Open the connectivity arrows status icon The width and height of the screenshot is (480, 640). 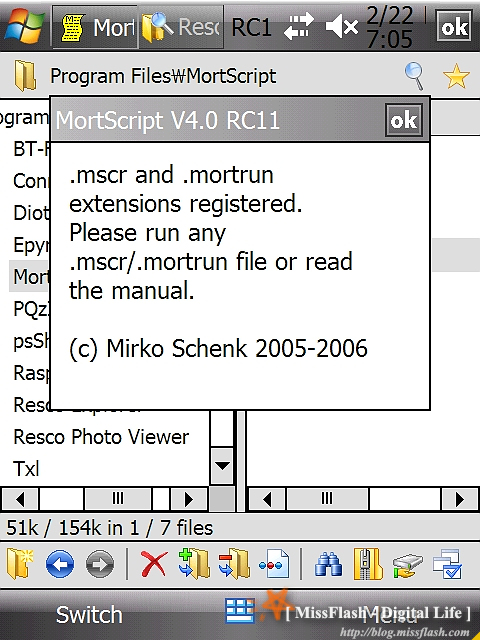[x=299, y=27]
